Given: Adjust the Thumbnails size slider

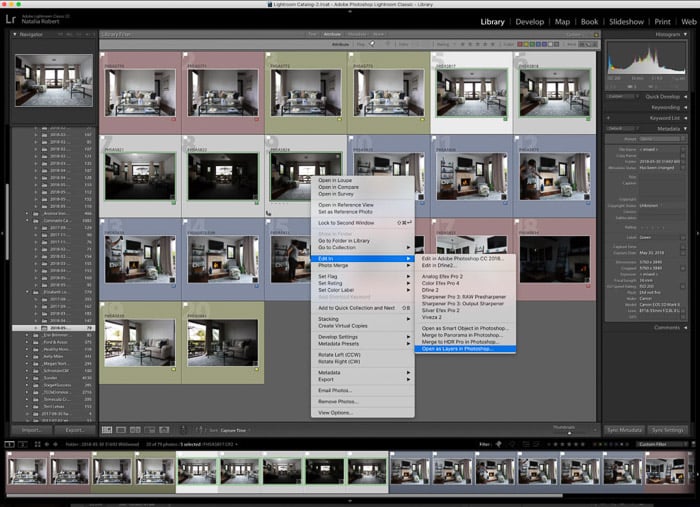Looking at the screenshot, I should pyautogui.click(x=569, y=432).
